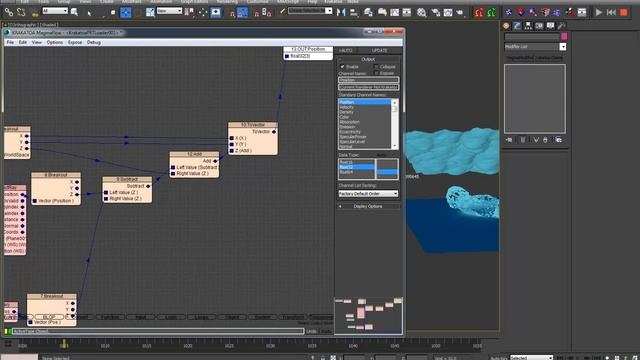Open View menu in MagmaFlow window
This screenshot has height=360, width=640.
[37, 42]
